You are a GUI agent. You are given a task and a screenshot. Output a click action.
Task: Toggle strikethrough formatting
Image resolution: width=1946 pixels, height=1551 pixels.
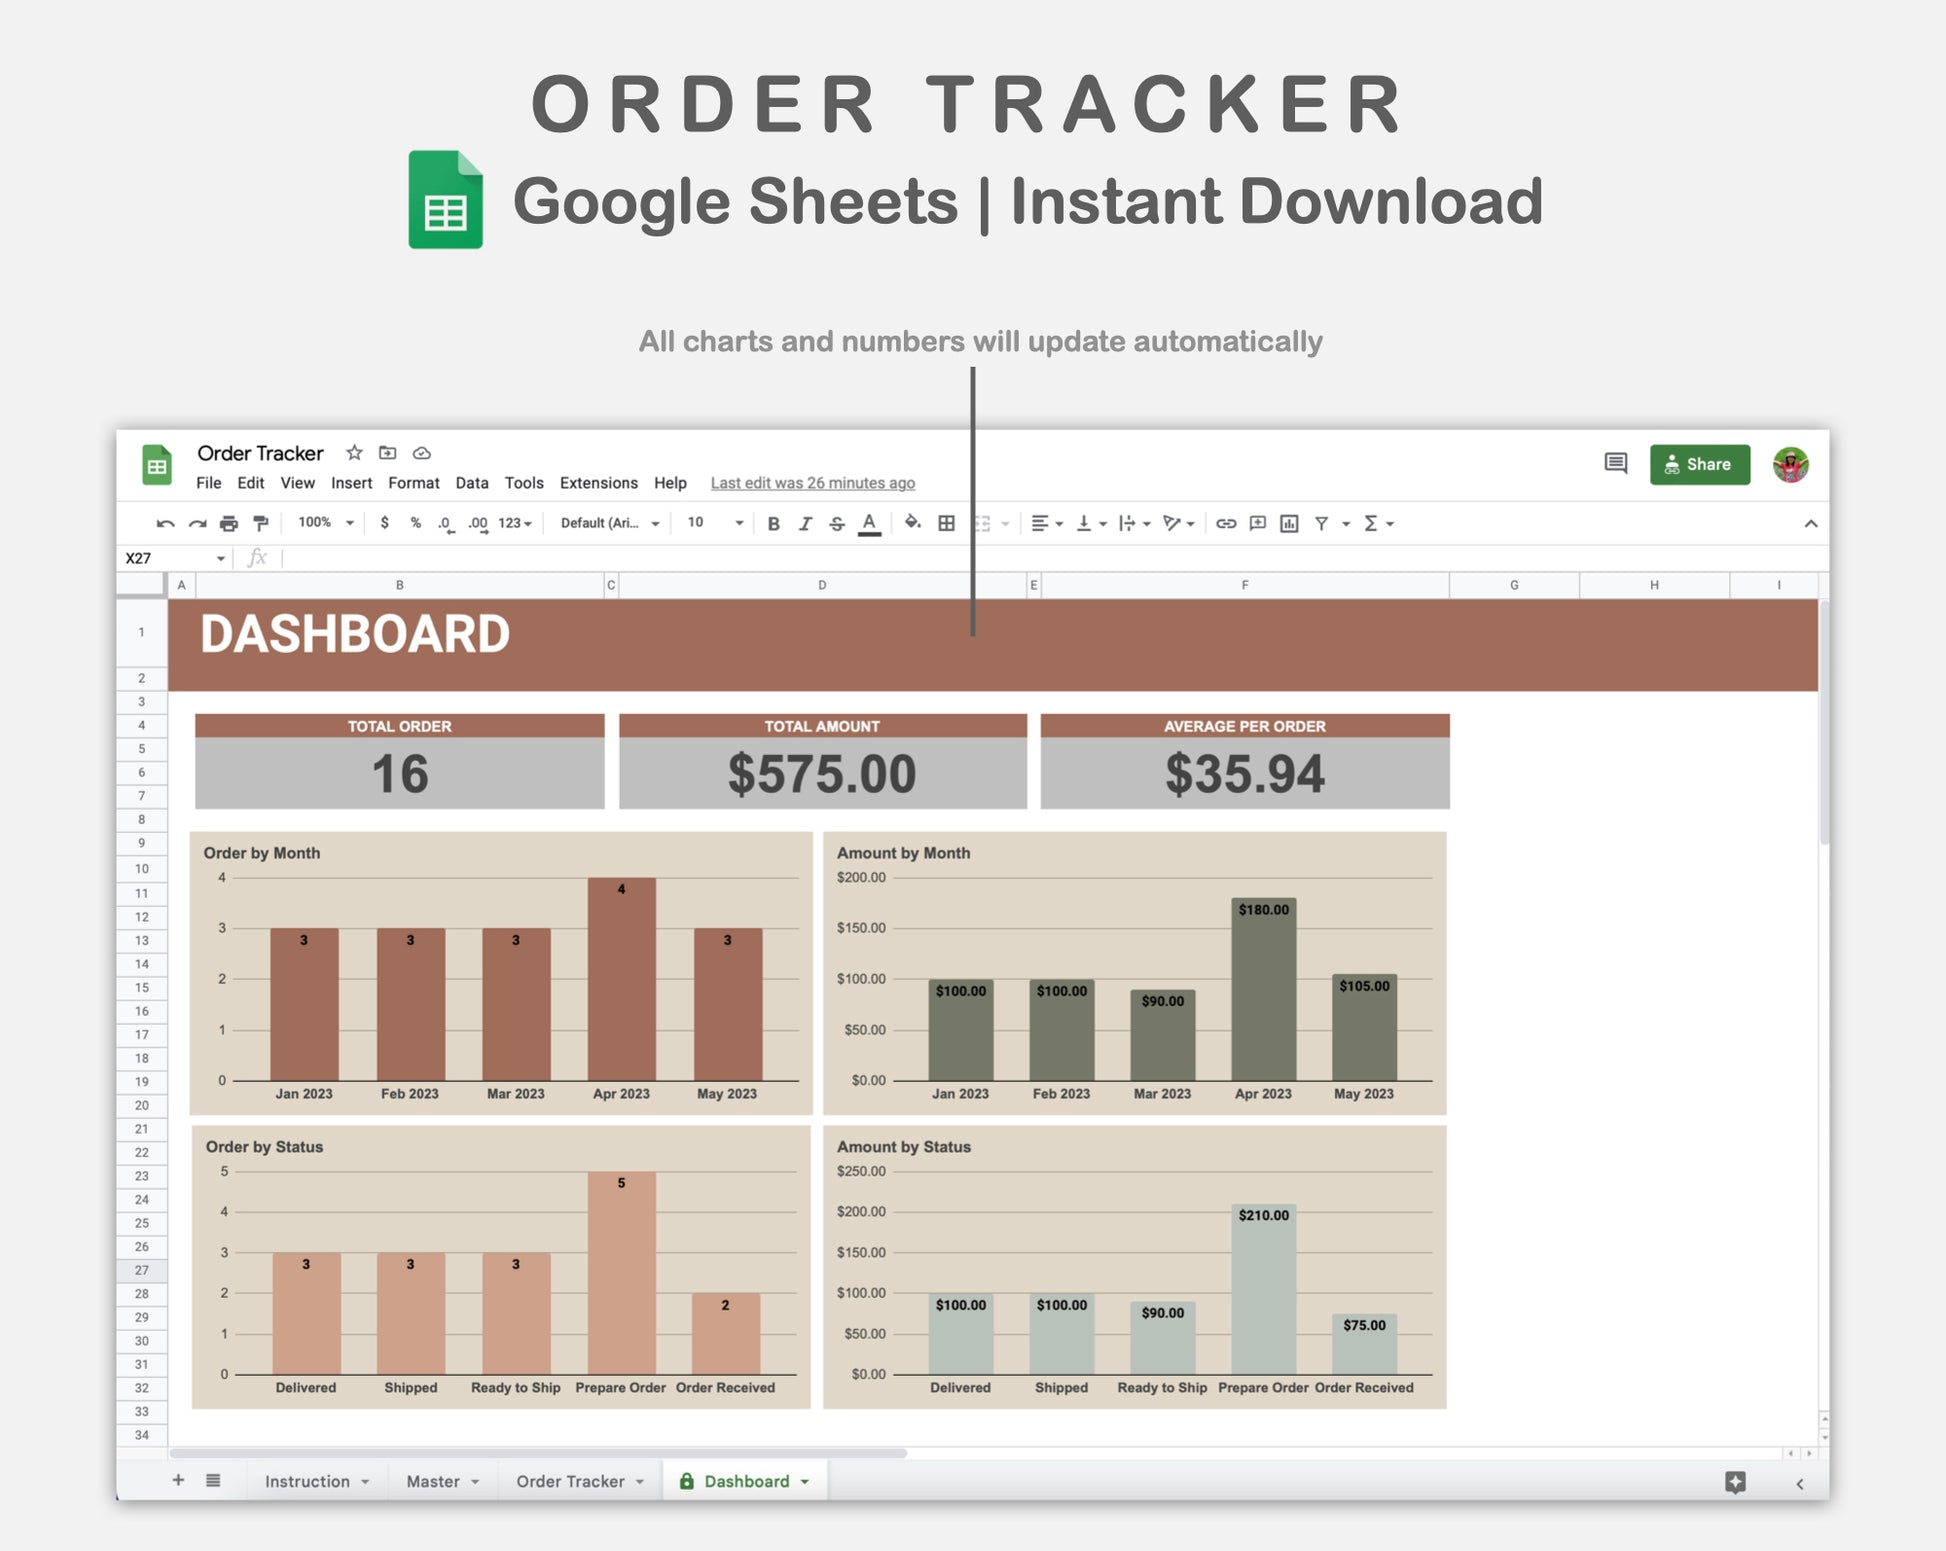click(837, 523)
